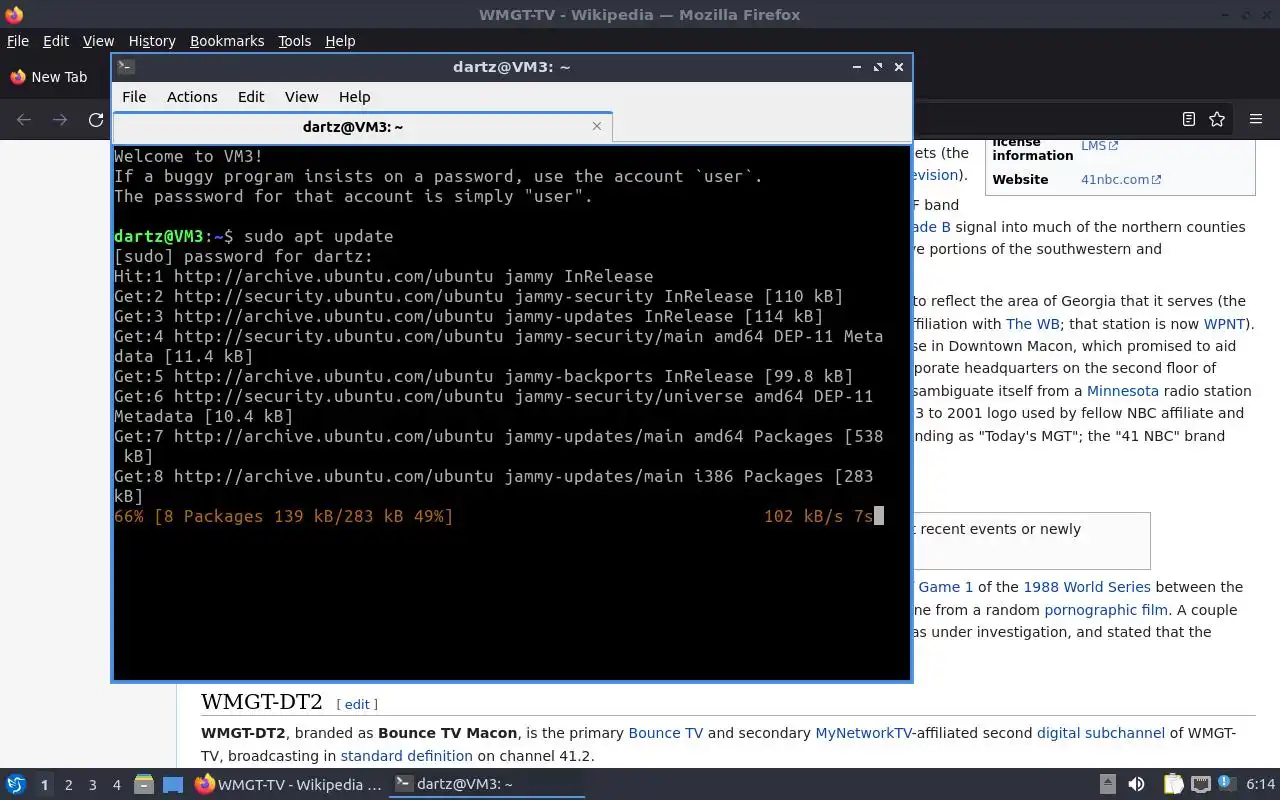Bookmark this page with the star icon
This screenshot has height=800, width=1280.
coord(1217,119)
